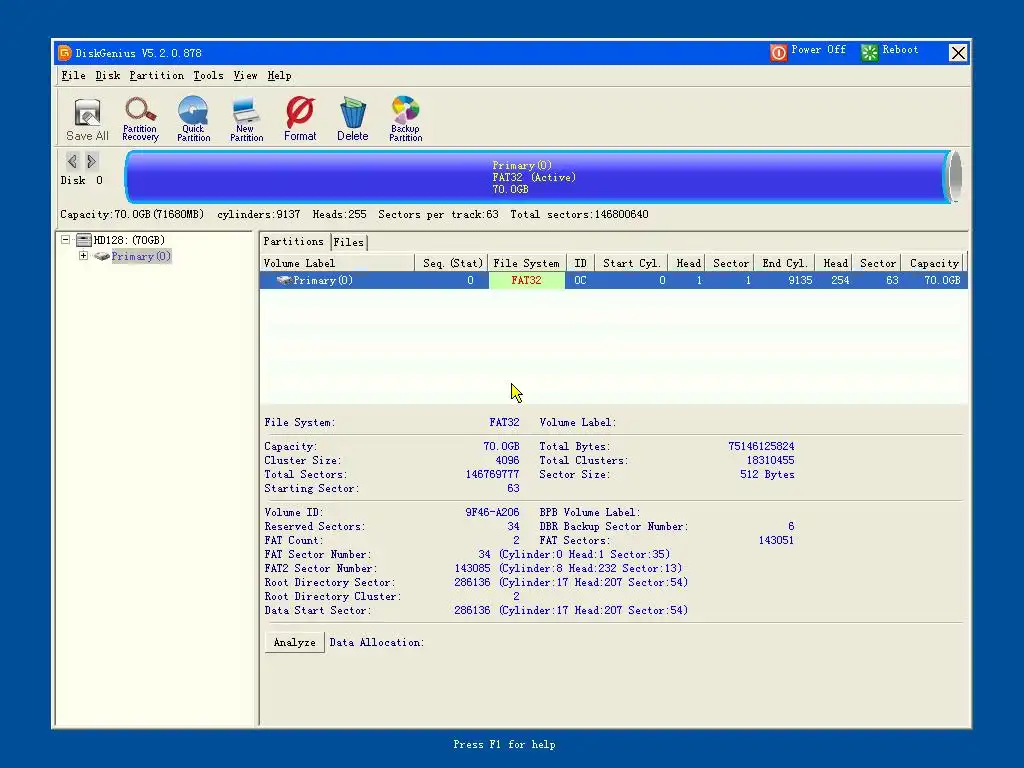Open the Tools menu
This screenshot has height=768, width=1024.
pyautogui.click(x=208, y=76)
